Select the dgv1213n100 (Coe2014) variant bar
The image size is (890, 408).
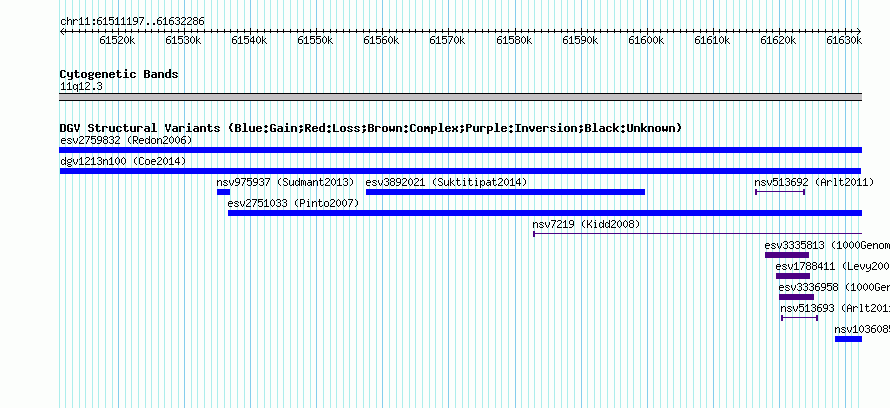point(460,171)
